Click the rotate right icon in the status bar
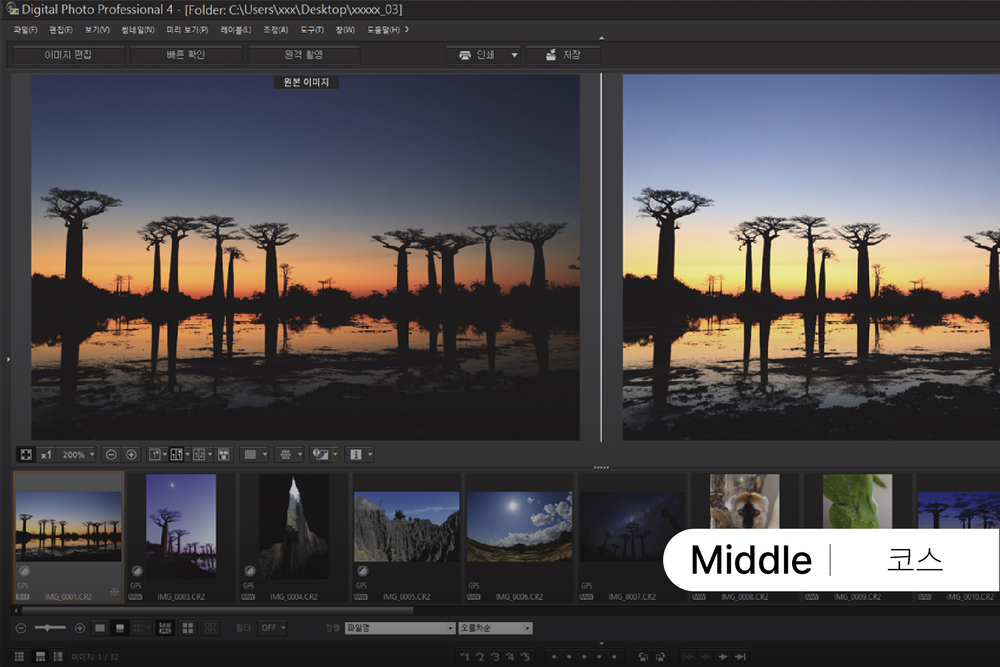 (x=661, y=657)
